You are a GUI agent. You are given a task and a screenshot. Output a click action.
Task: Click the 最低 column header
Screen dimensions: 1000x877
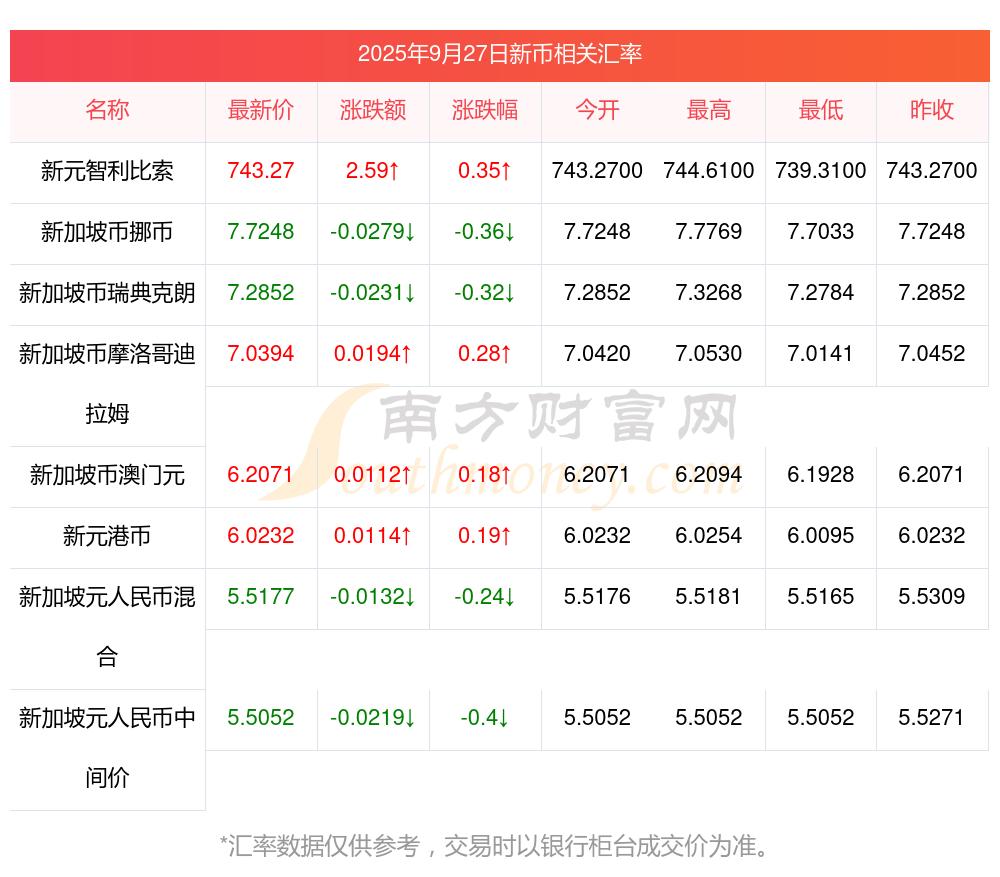[x=820, y=110]
